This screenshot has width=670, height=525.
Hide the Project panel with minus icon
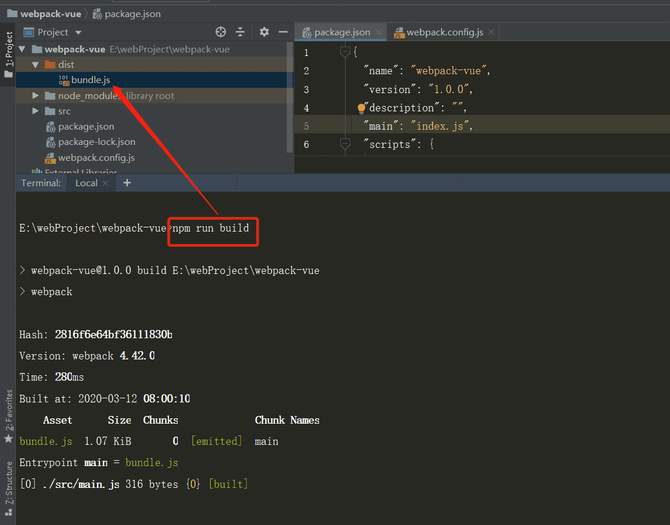pos(283,32)
